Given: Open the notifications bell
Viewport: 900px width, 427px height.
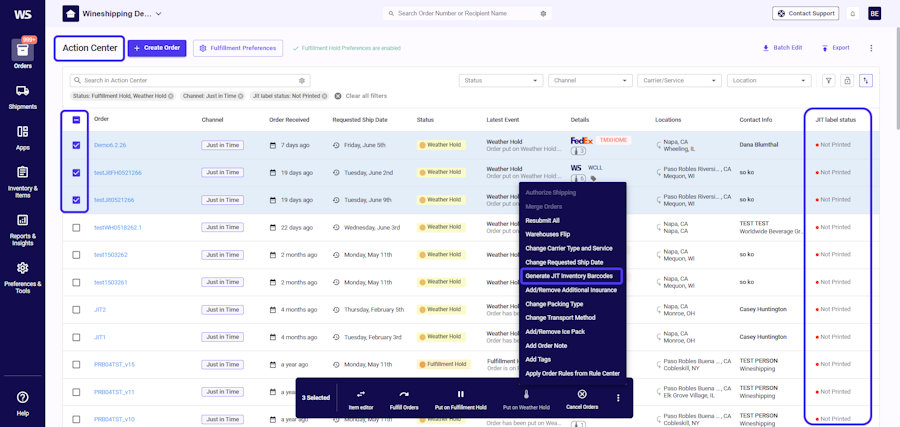Looking at the screenshot, I should 853,13.
